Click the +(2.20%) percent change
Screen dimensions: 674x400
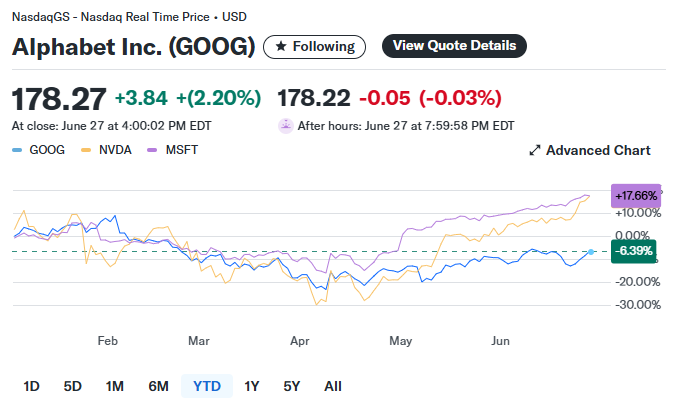coord(218,98)
